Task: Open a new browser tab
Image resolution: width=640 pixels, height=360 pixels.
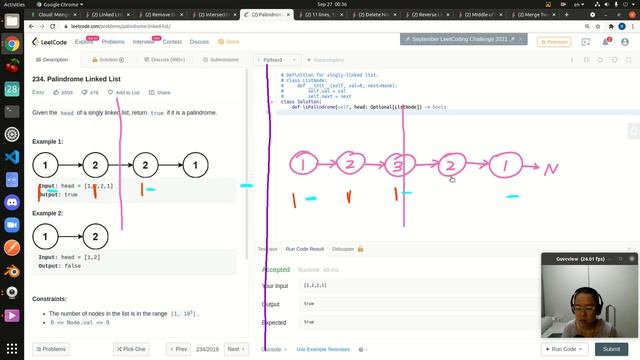Action: [567, 14]
